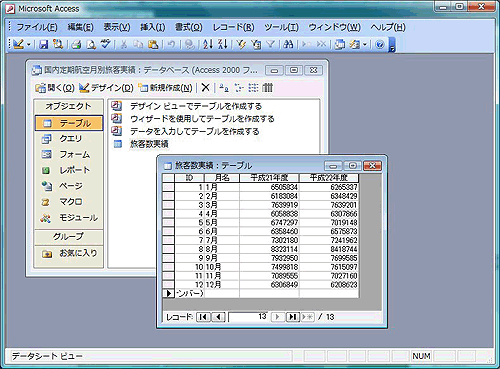The width and height of the screenshot is (500, 369).
Task: Sort descending with the Z-A icon
Action: (x=222, y=44)
